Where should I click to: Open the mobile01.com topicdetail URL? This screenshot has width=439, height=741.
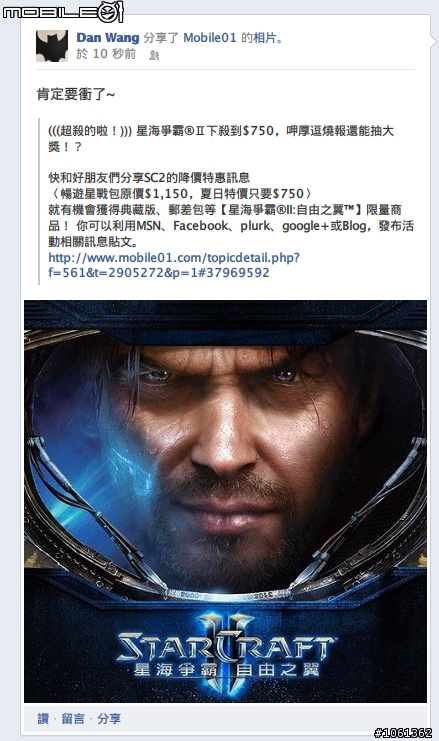[x=174, y=265]
